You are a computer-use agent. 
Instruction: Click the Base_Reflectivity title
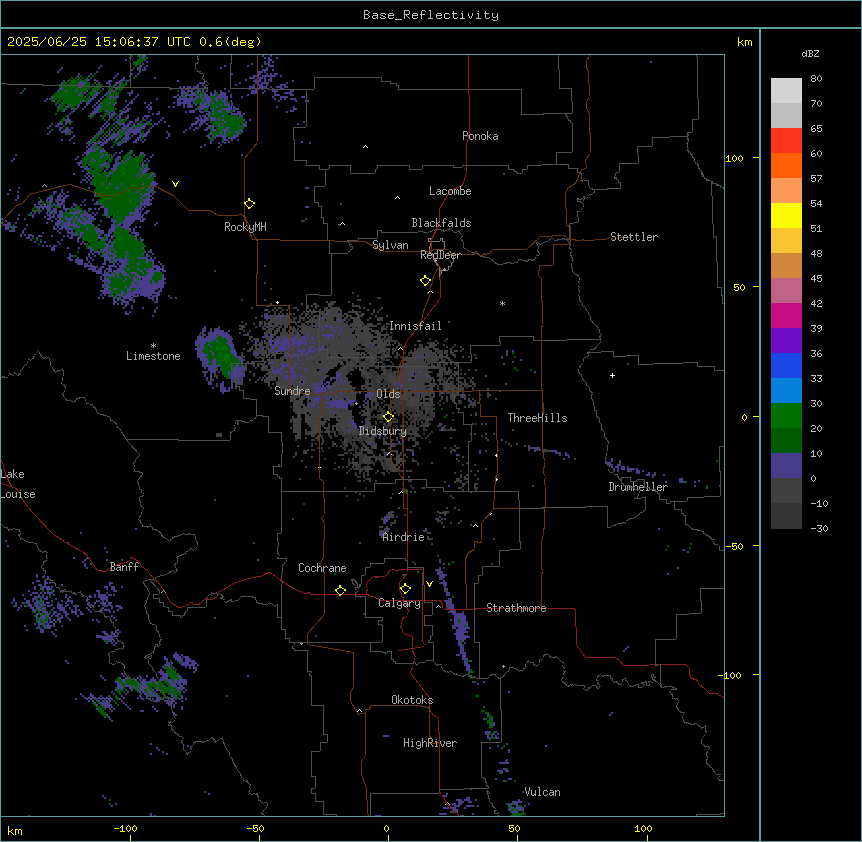pyautogui.click(x=431, y=15)
